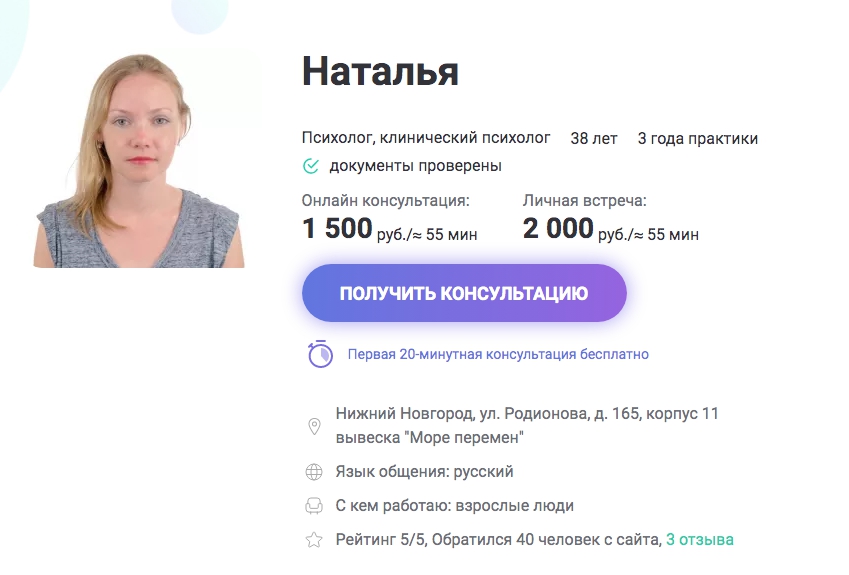Click the personal meeting price '2 000'
The height and width of the screenshot is (575, 849).
tap(558, 228)
